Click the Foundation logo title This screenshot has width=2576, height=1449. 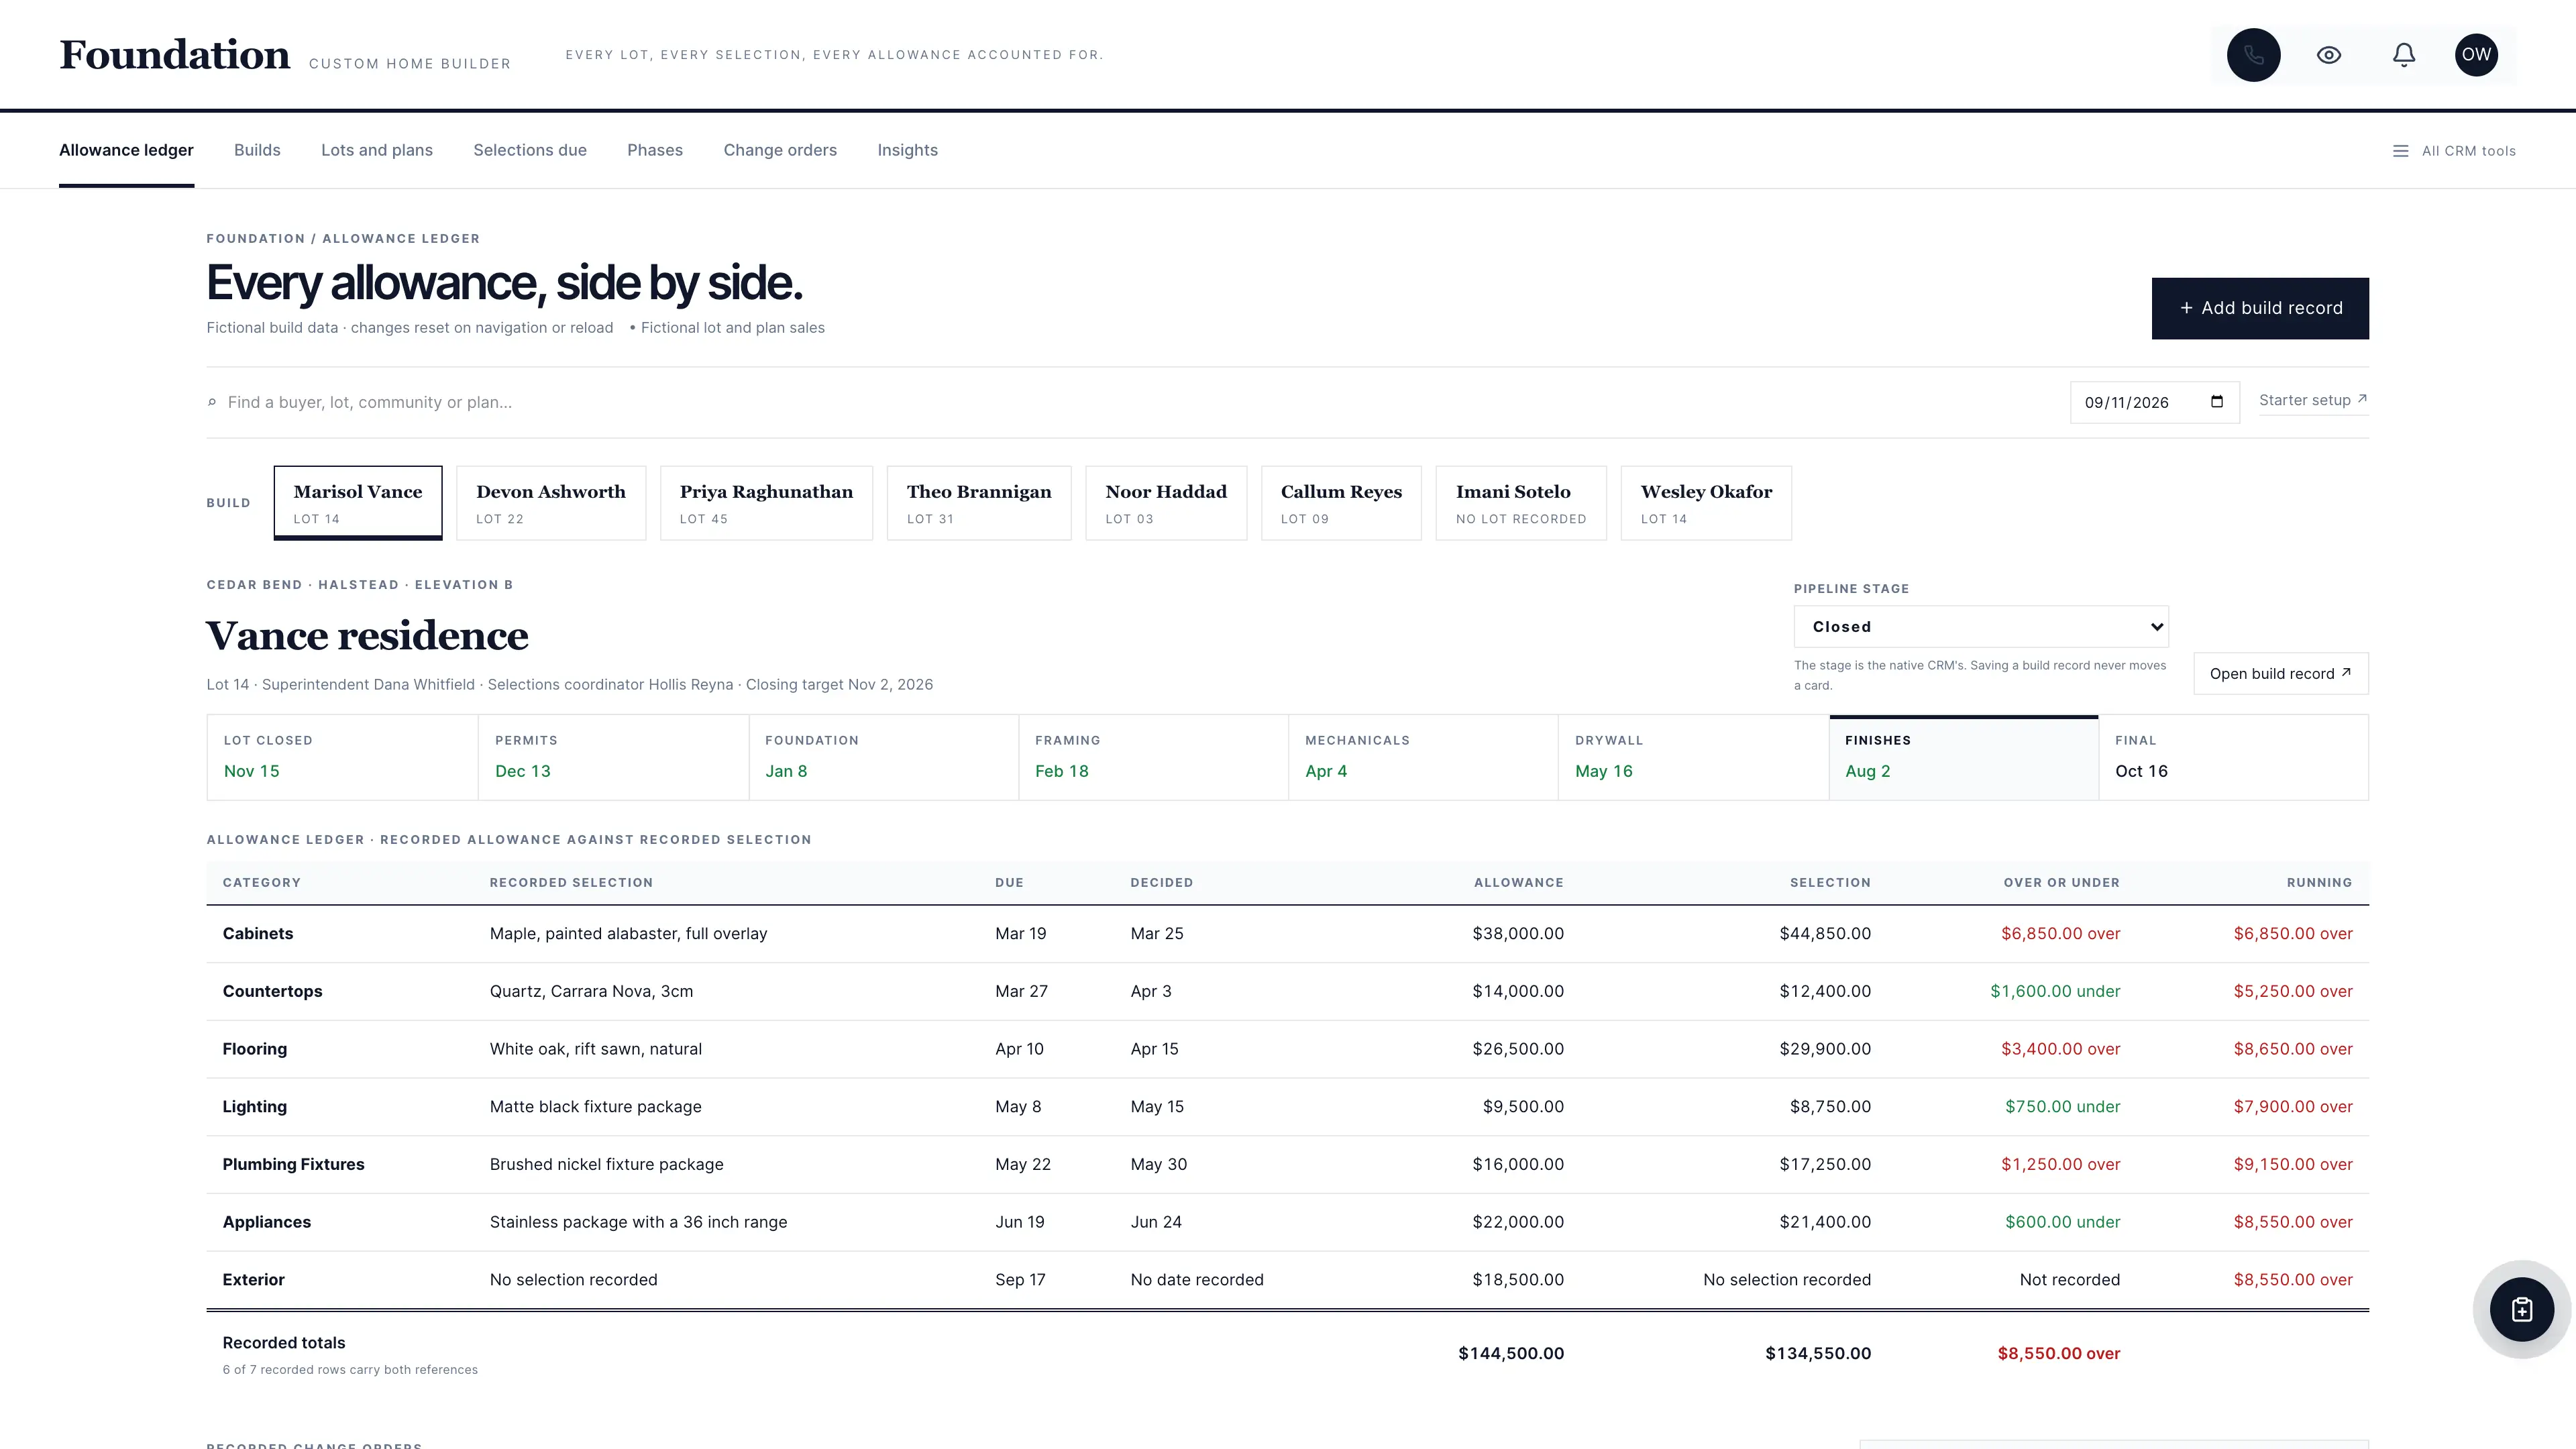pyautogui.click(x=175, y=55)
